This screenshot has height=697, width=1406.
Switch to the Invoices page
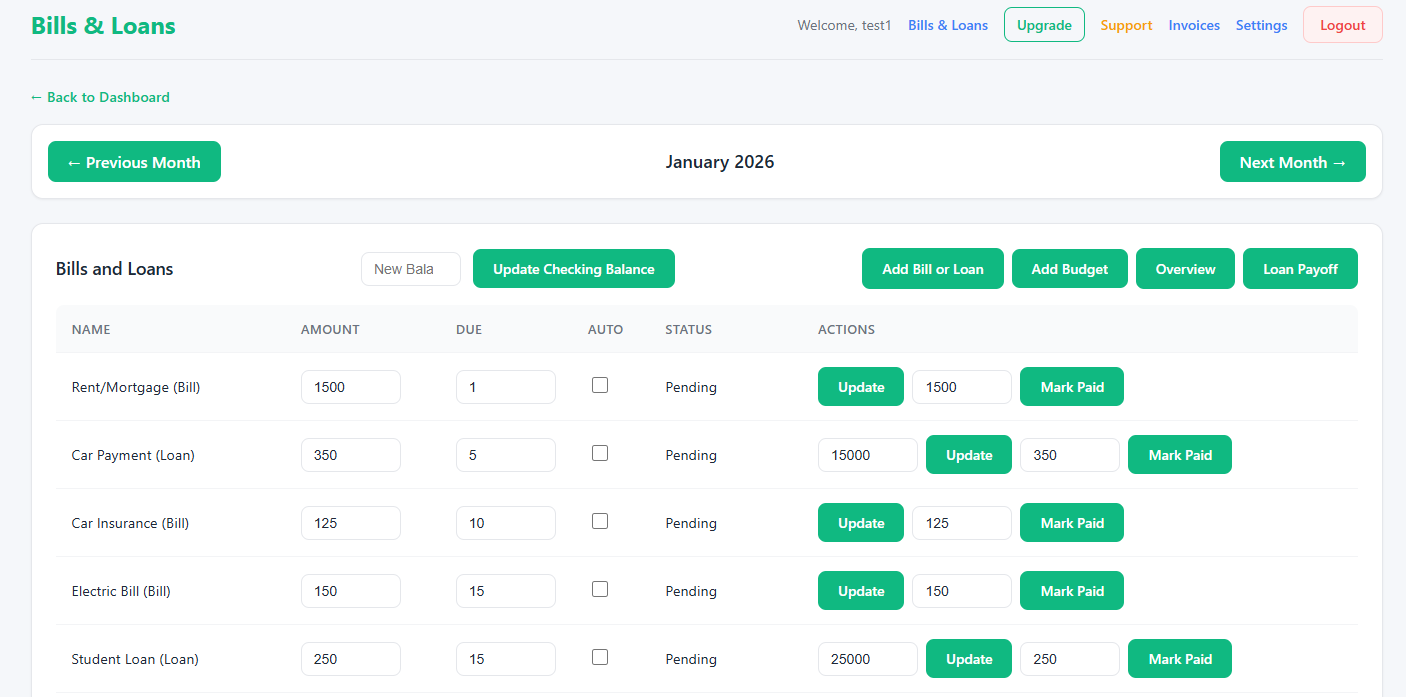[x=1194, y=25]
